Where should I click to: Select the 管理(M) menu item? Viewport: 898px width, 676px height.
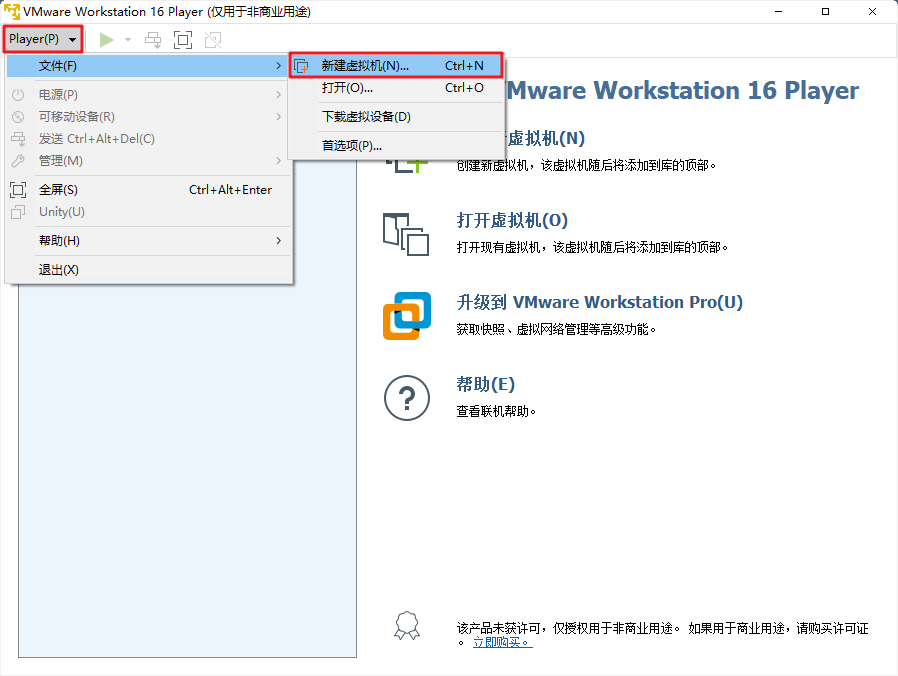pos(147,161)
